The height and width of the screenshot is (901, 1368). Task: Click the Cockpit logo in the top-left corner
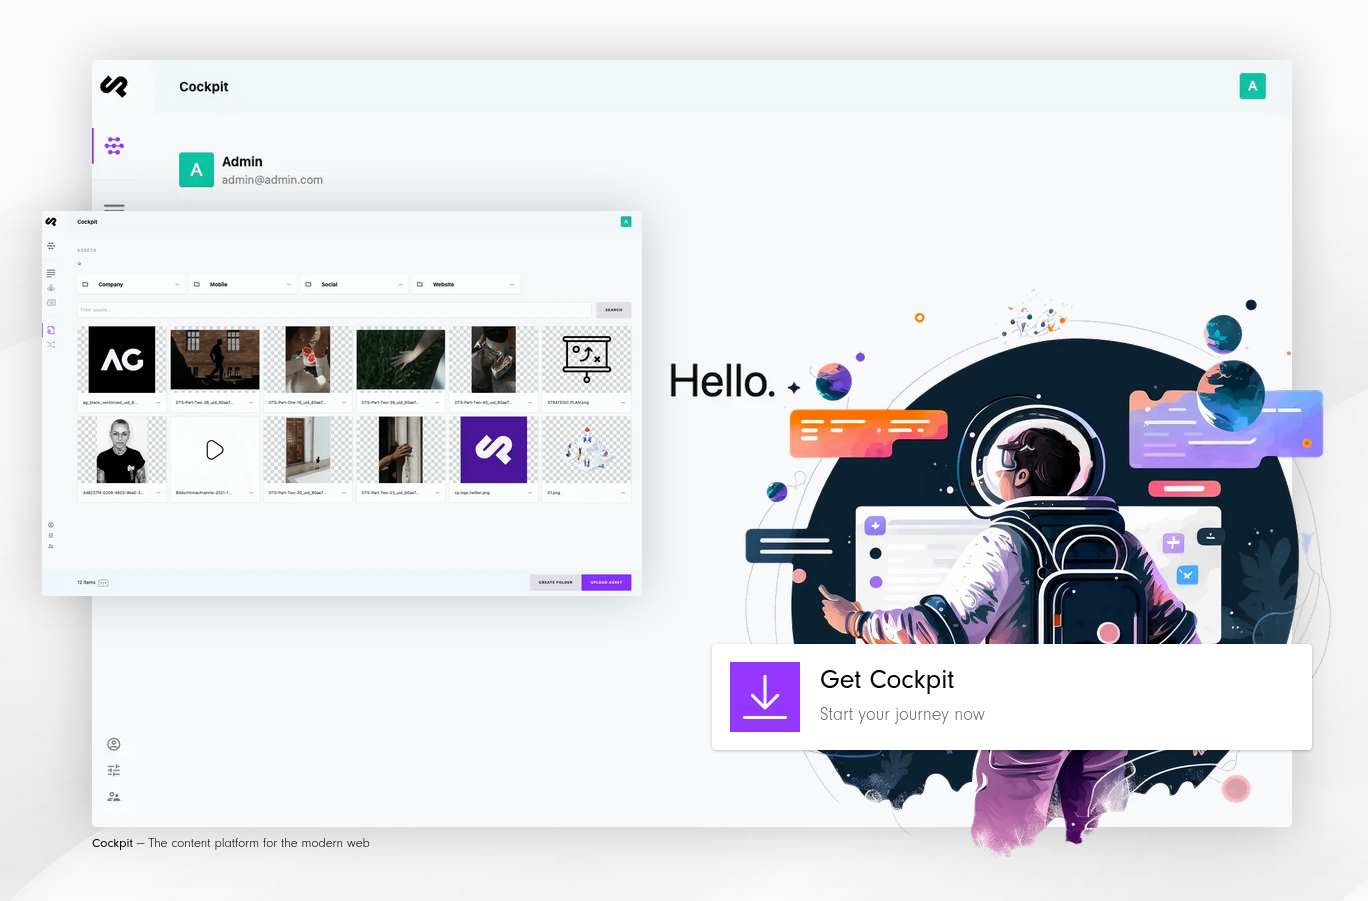pyautogui.click(x=114, y=86)
